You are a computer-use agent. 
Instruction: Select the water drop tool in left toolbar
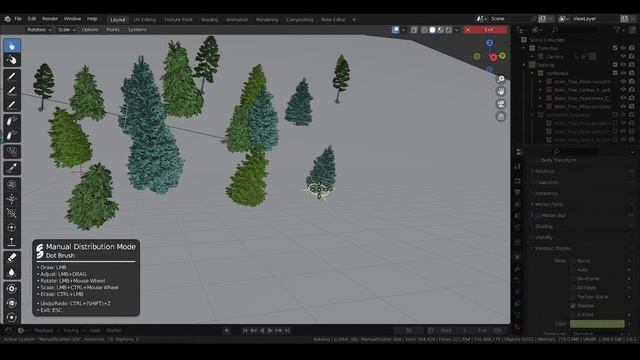[x=12, y=272]
